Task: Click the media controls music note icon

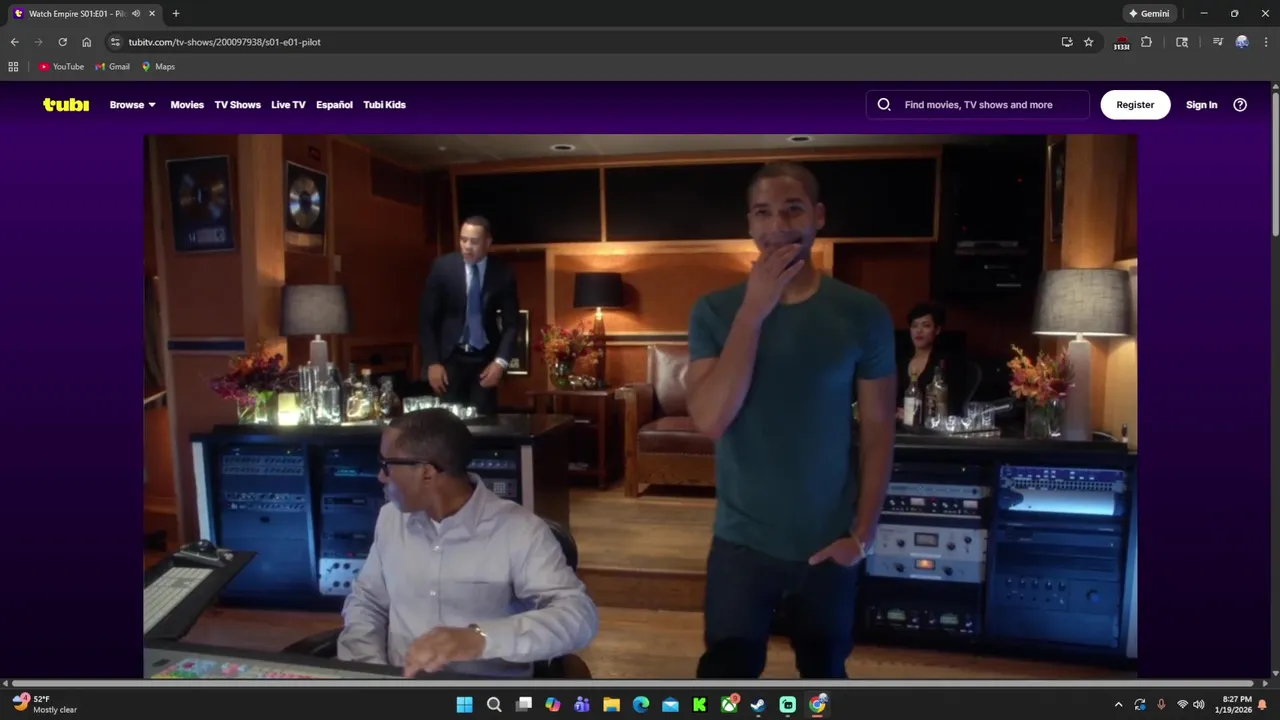Action: (1218, 42)
